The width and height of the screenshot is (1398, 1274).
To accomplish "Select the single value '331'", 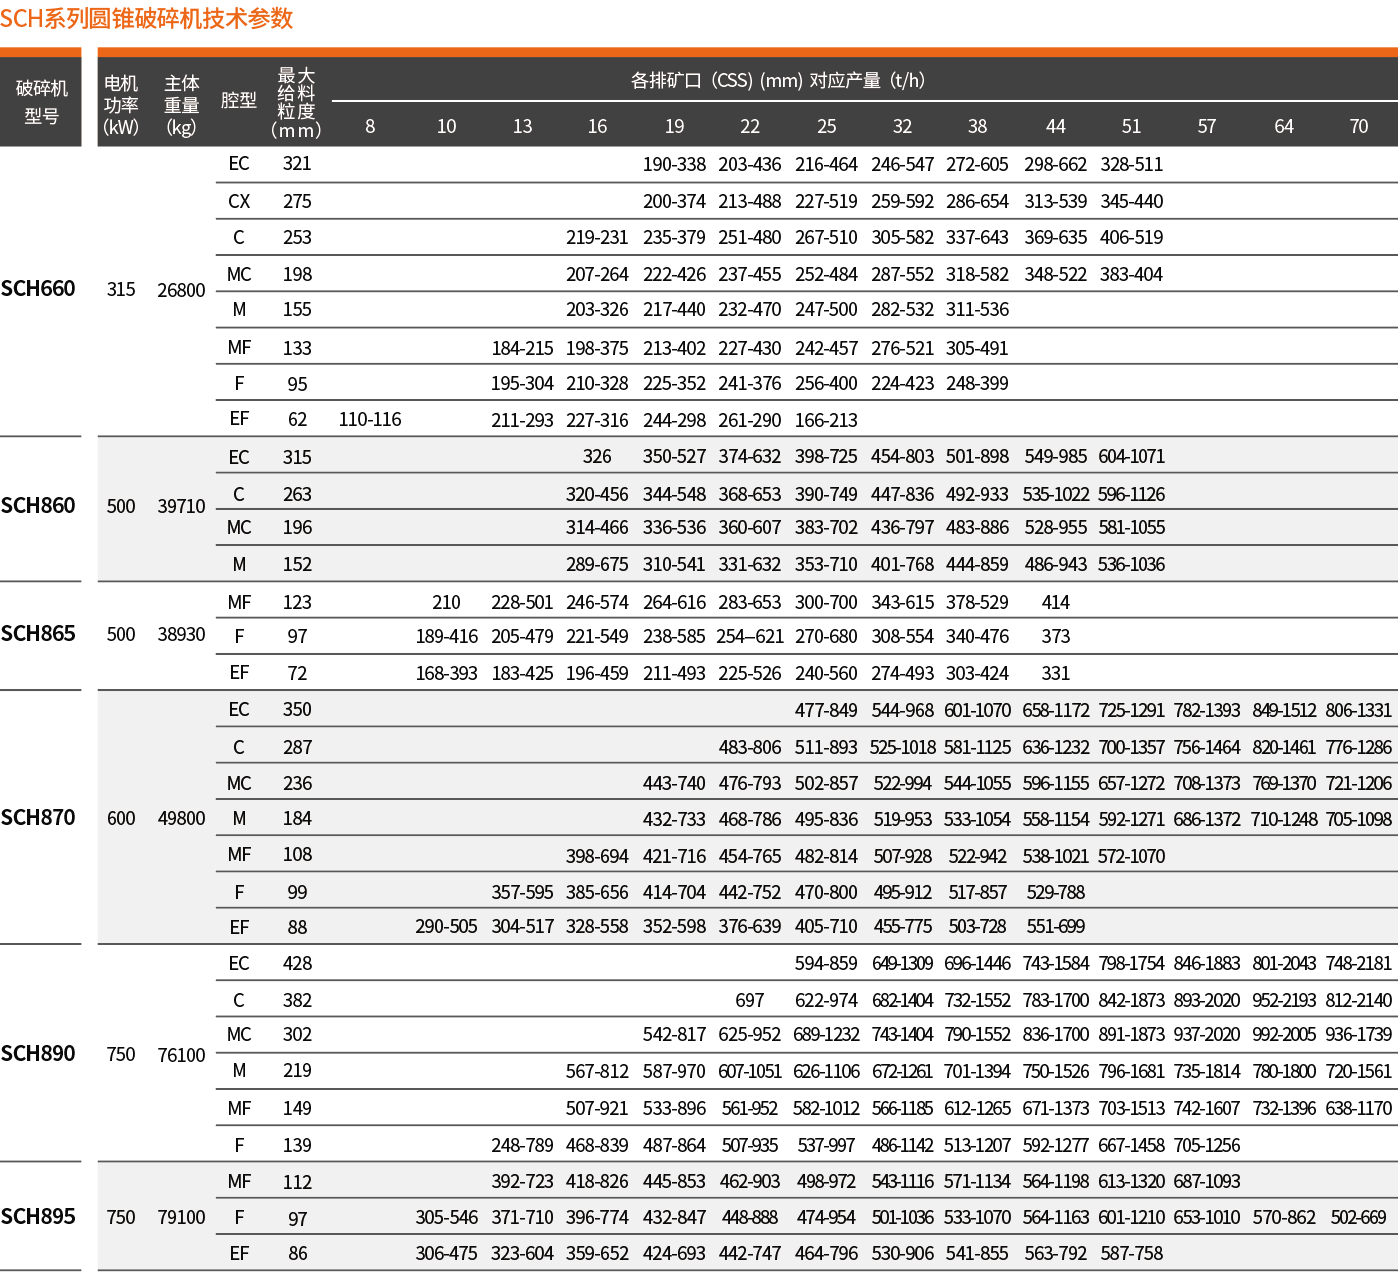I will coord(1056,674).
